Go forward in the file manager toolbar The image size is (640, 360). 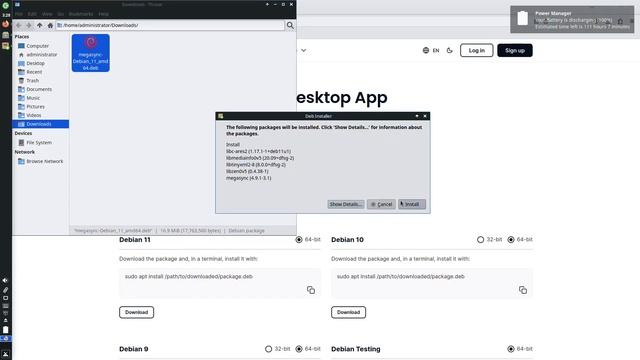tap(29, 25)
